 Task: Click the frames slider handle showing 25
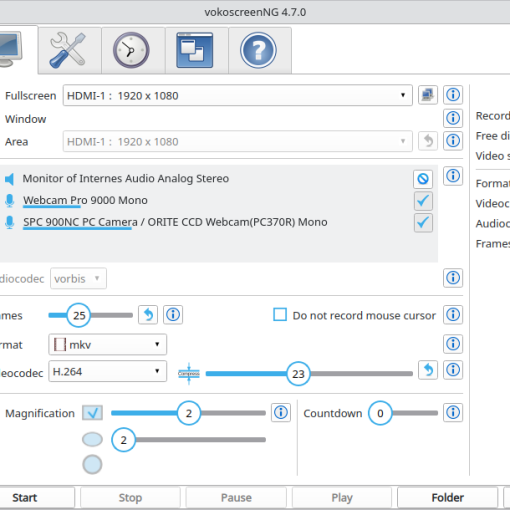79,315
